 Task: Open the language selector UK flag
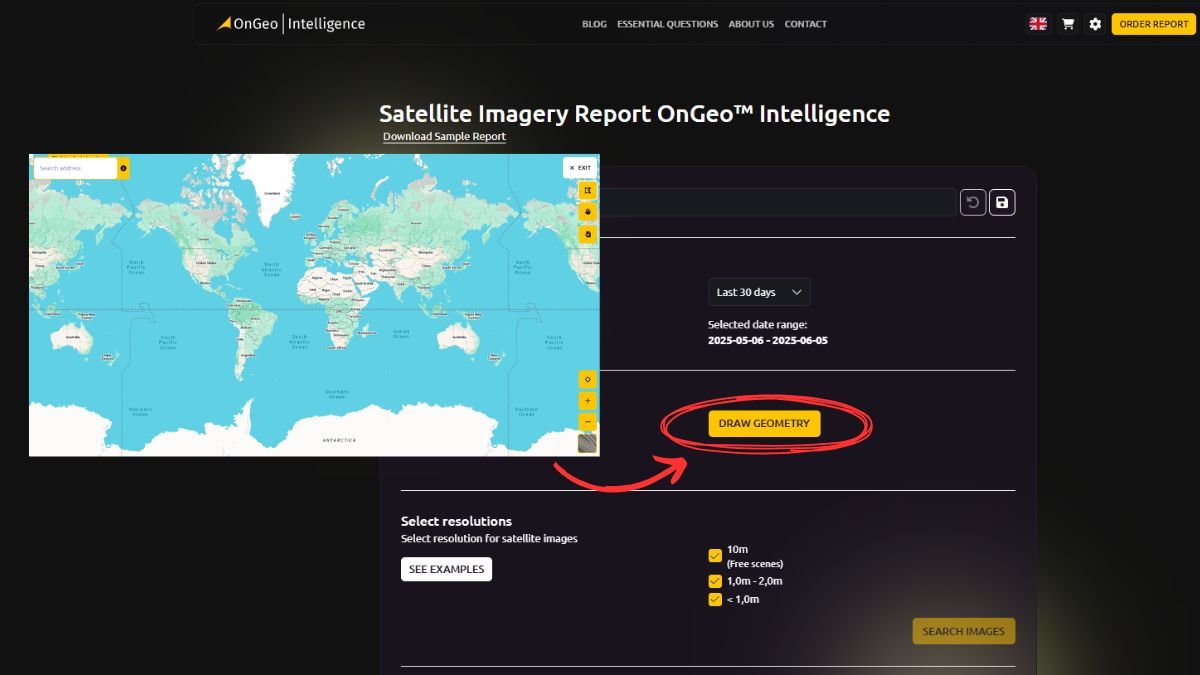[x=1039, y=24]
